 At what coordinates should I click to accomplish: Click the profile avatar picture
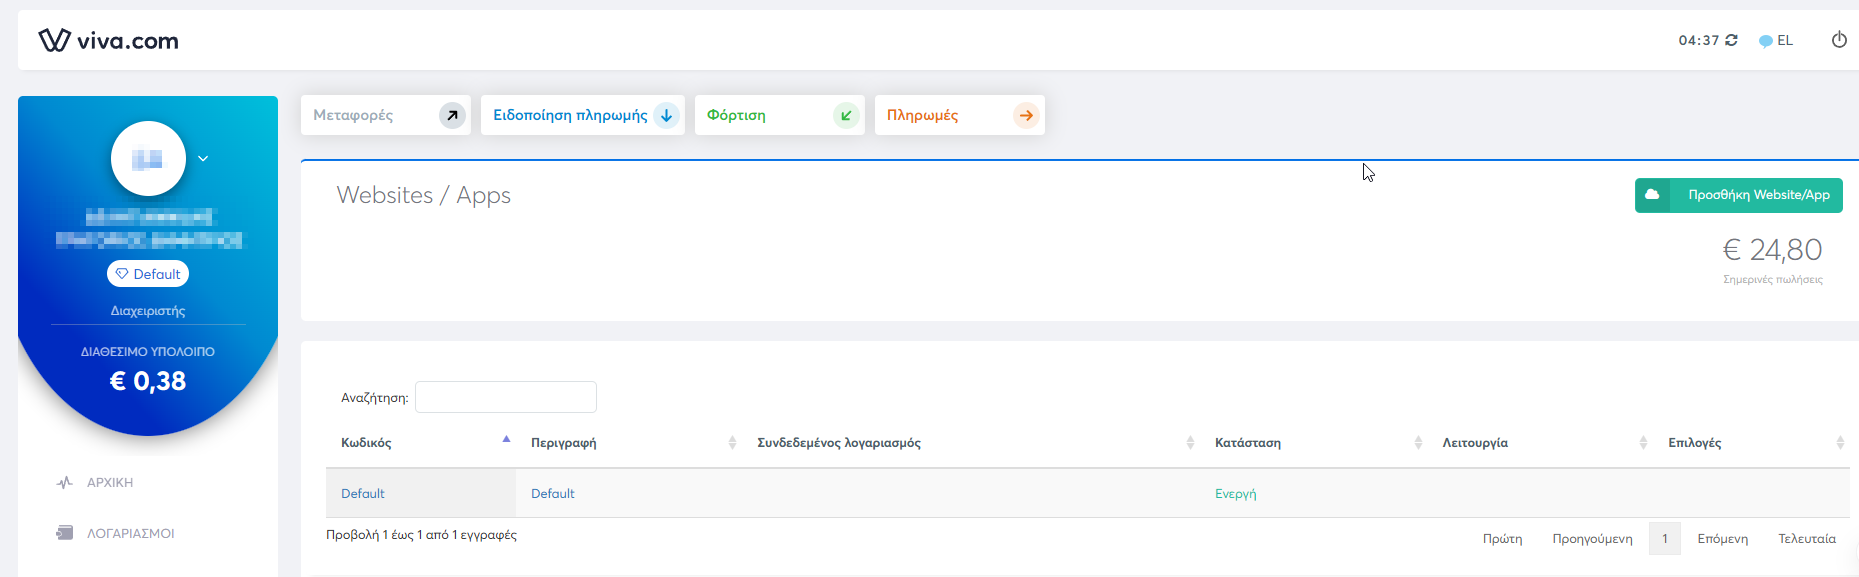tap(148, 159)
